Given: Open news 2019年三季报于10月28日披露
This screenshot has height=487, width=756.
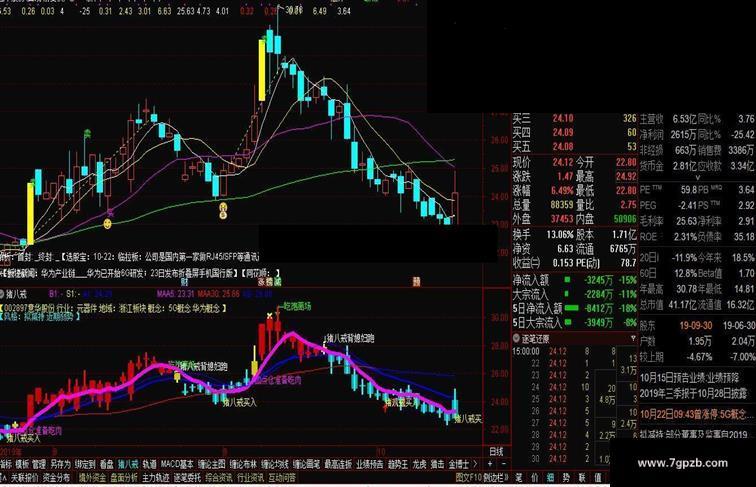Looking at the screenshot, I should click(x=693, y=394).
